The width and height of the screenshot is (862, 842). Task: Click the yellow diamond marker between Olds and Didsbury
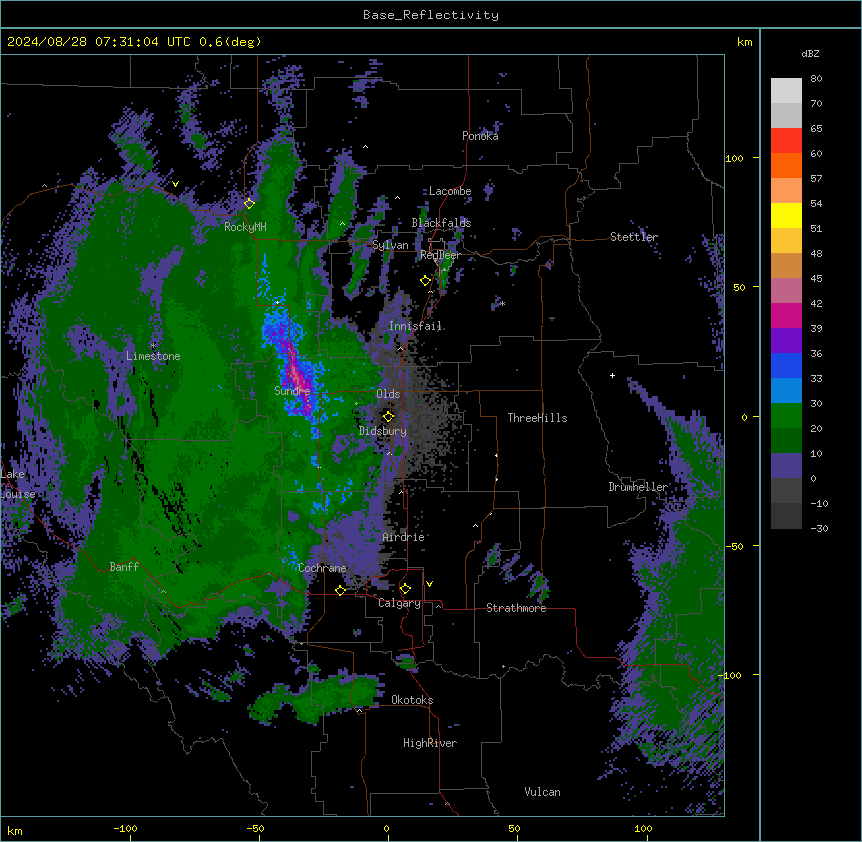point(388,416)
